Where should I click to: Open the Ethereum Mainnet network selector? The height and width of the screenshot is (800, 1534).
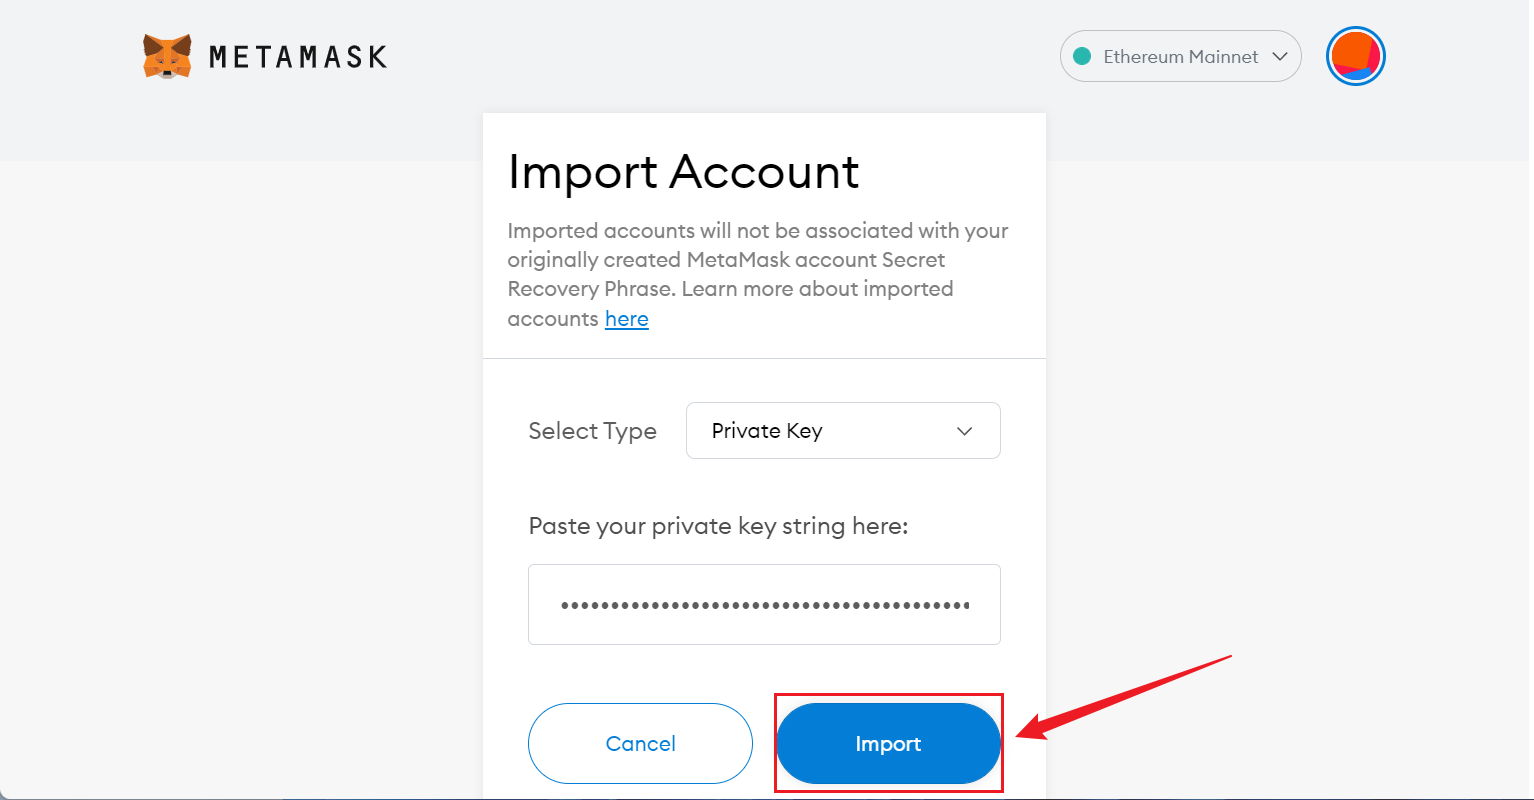coord(1180,56)
